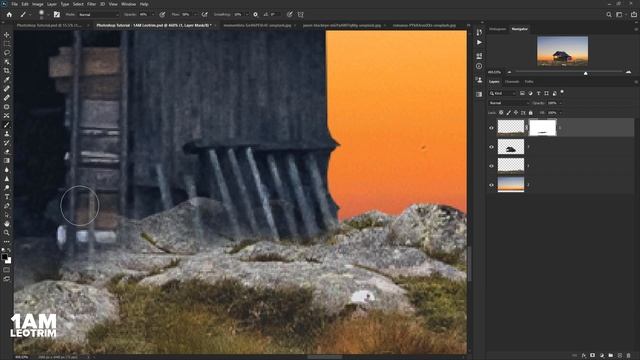The width and height of the screenshot is (640, 360).
Task: Select the Brush tool in toolbox
Action: click(7, 125)
